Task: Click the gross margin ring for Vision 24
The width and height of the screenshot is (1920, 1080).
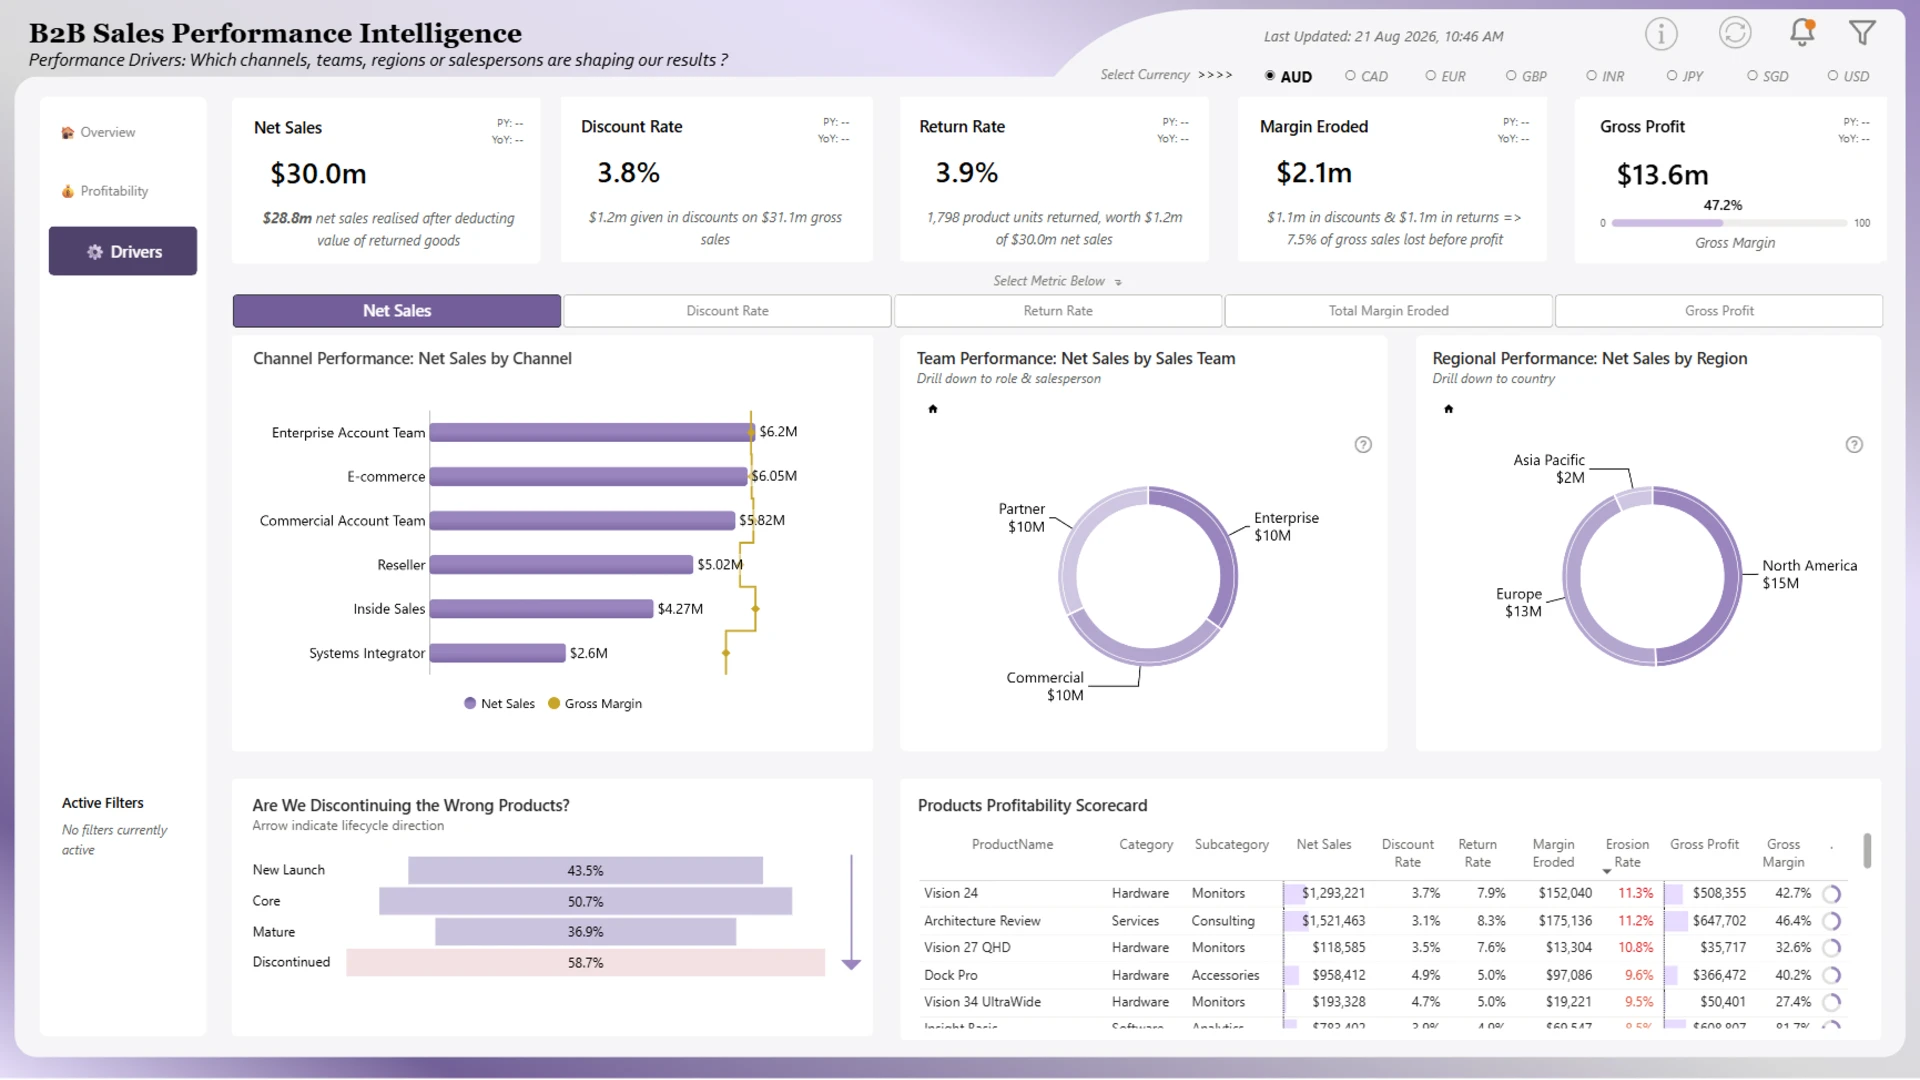Action: tap(1832, 894)
